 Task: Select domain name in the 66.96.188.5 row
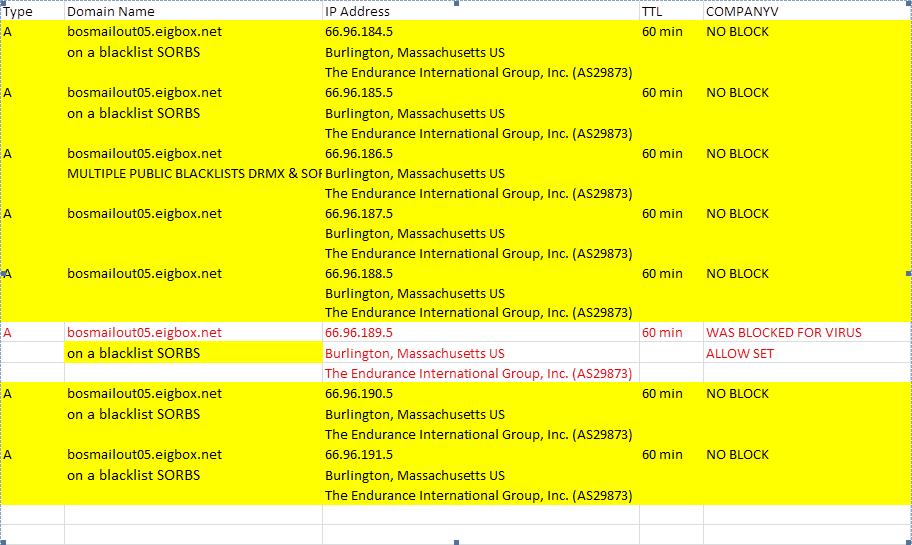pos(193,273)
